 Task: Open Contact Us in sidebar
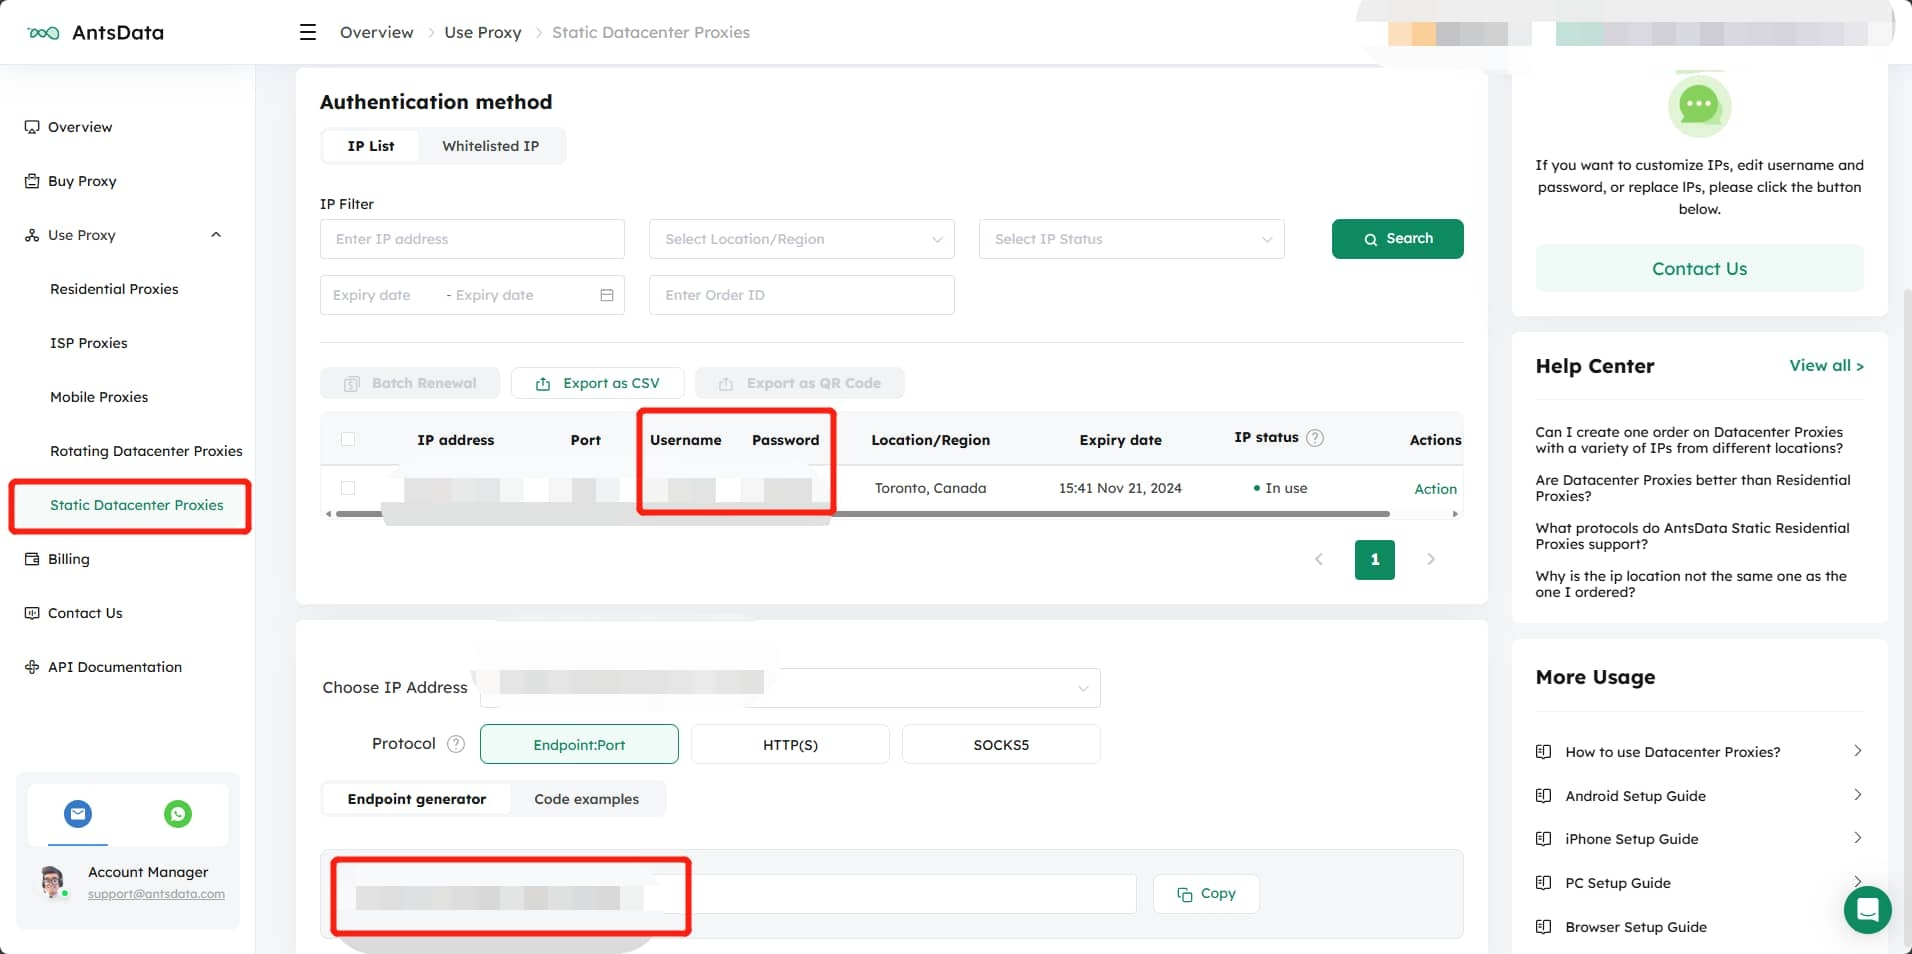point(85,613)
